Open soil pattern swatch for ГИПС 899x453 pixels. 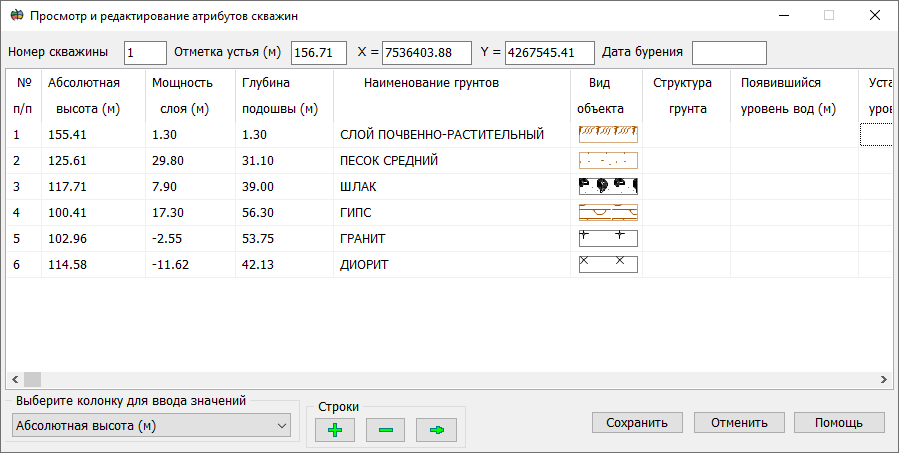(x=608, y=212)
